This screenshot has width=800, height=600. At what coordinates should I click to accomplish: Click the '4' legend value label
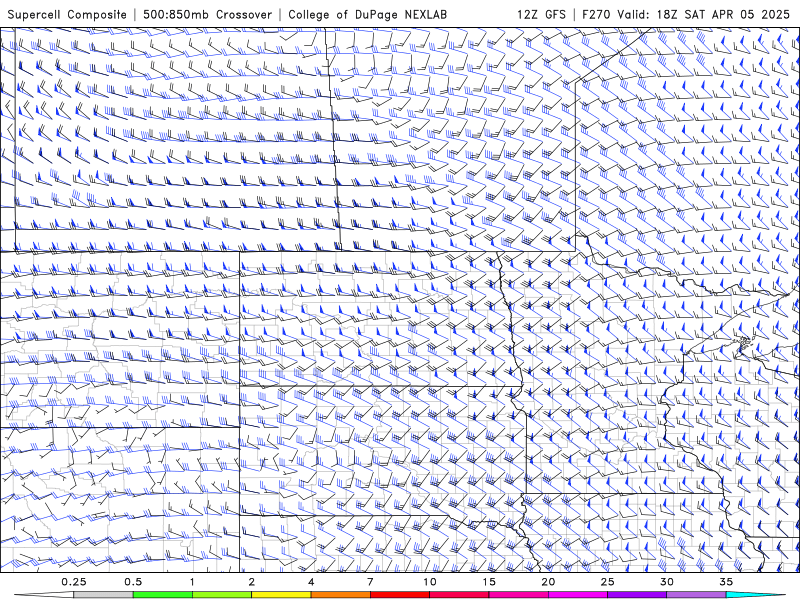(311, 582)
